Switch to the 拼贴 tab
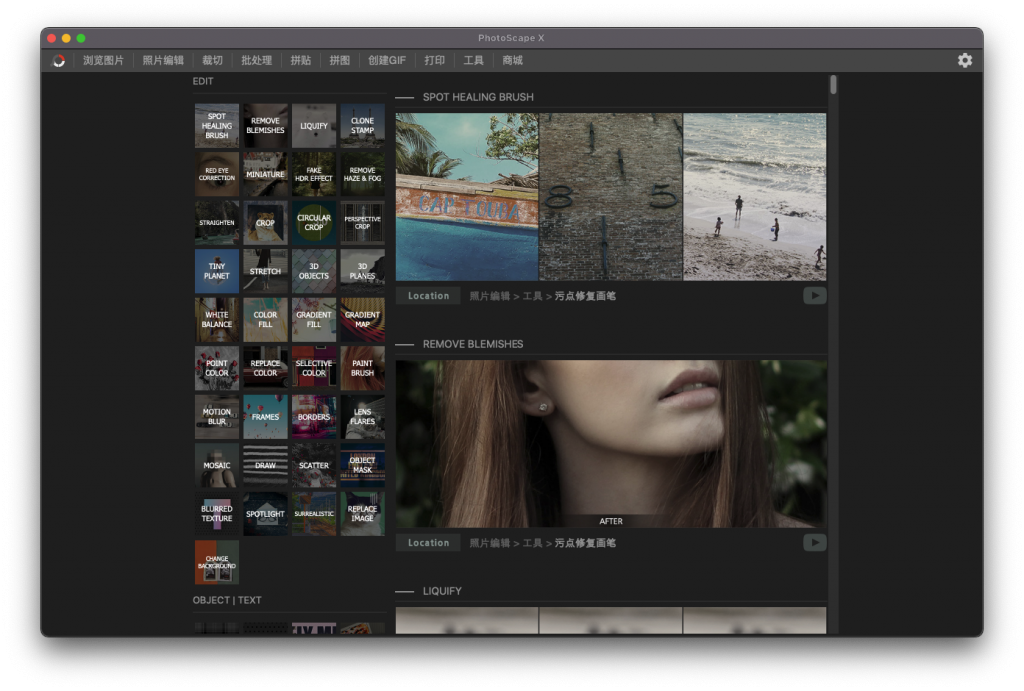This screenshot has height=691, width=1024. (300, 61)
